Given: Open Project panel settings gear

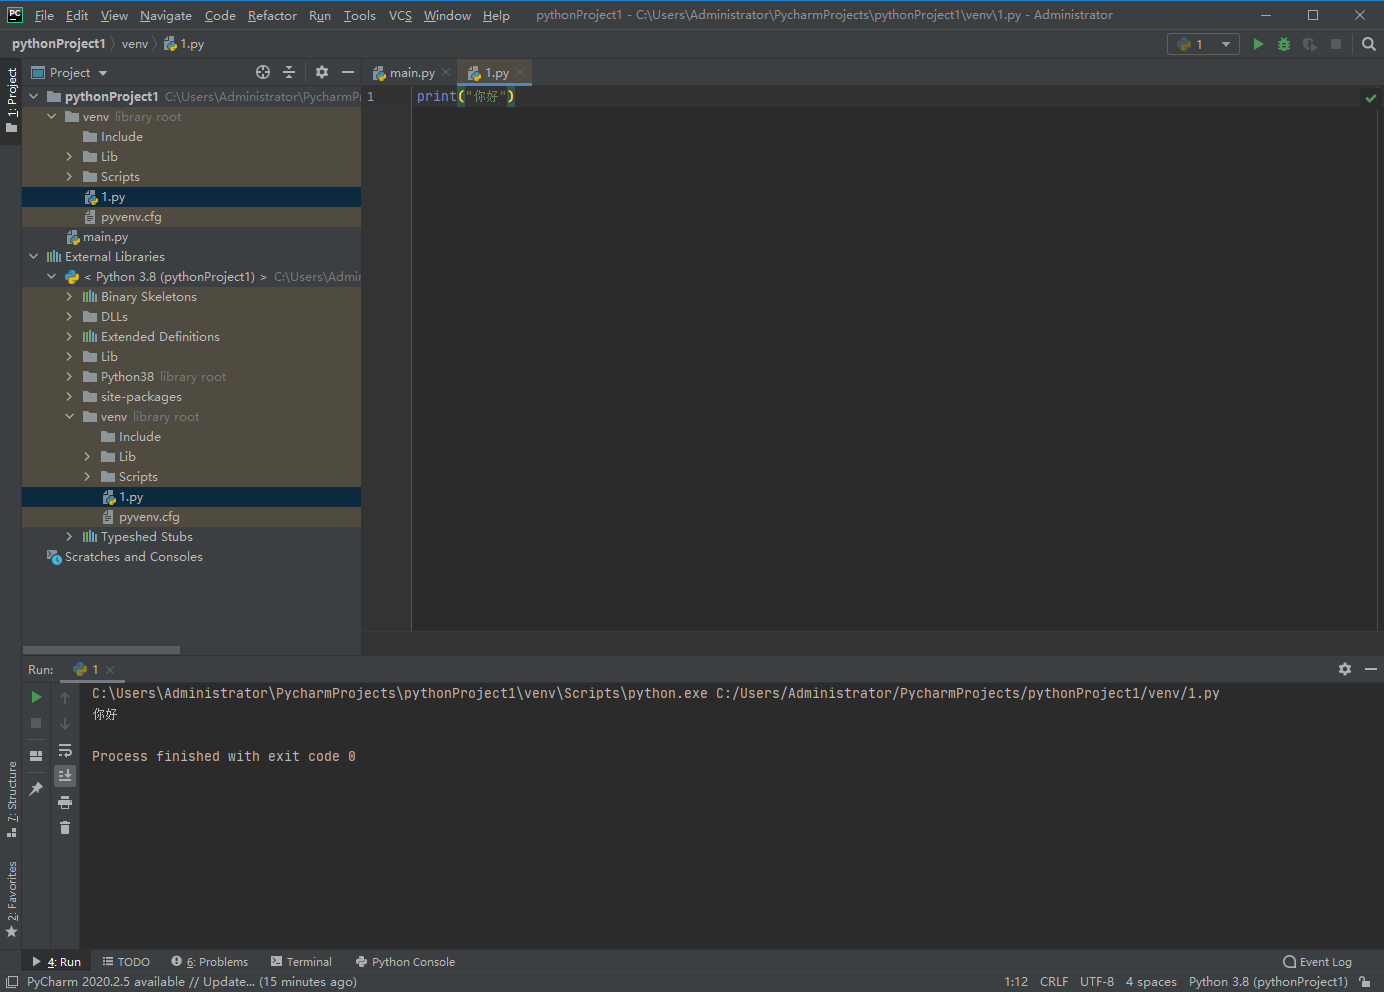Looking at the screenshot, I should 321,72.
